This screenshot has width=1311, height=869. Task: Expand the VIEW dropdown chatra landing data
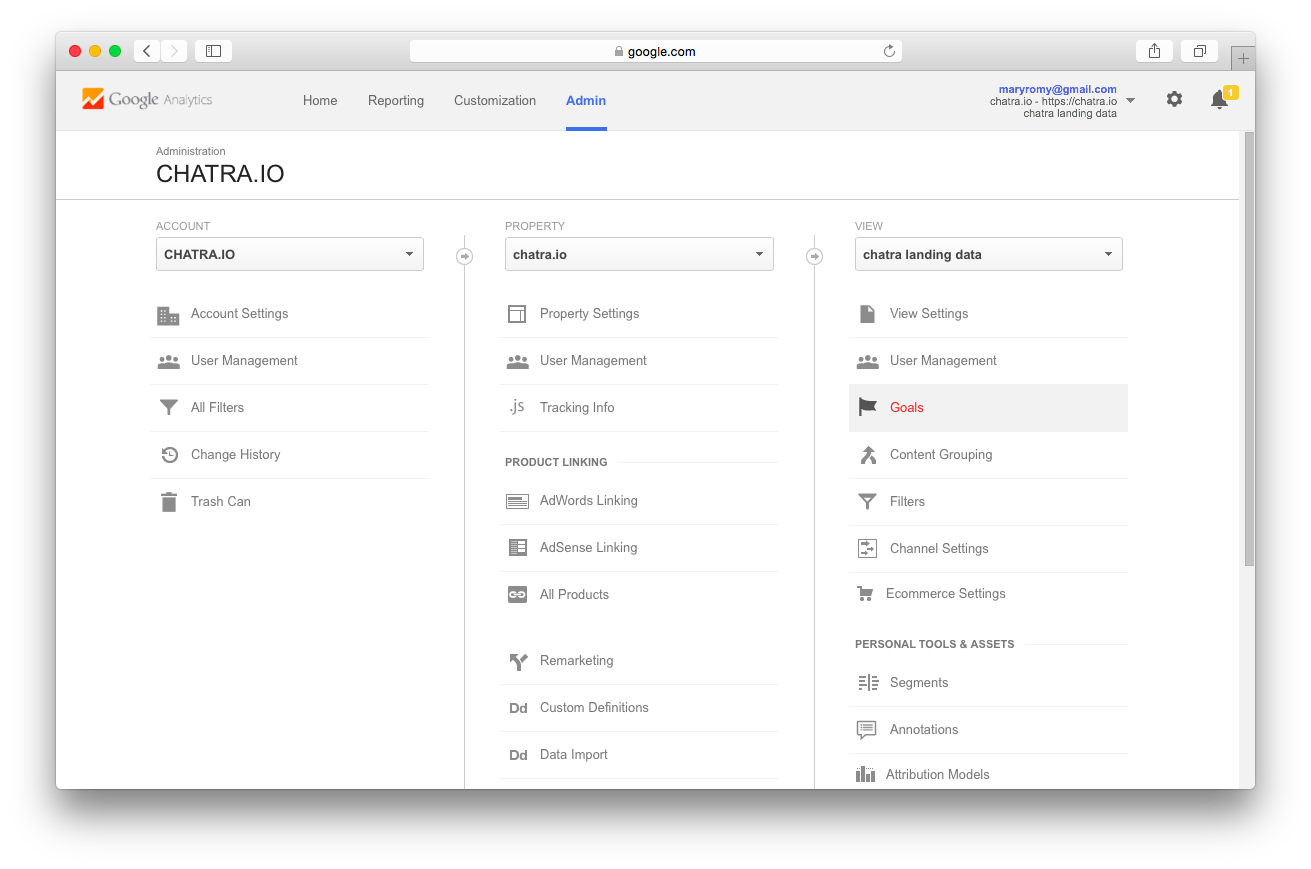988,254
